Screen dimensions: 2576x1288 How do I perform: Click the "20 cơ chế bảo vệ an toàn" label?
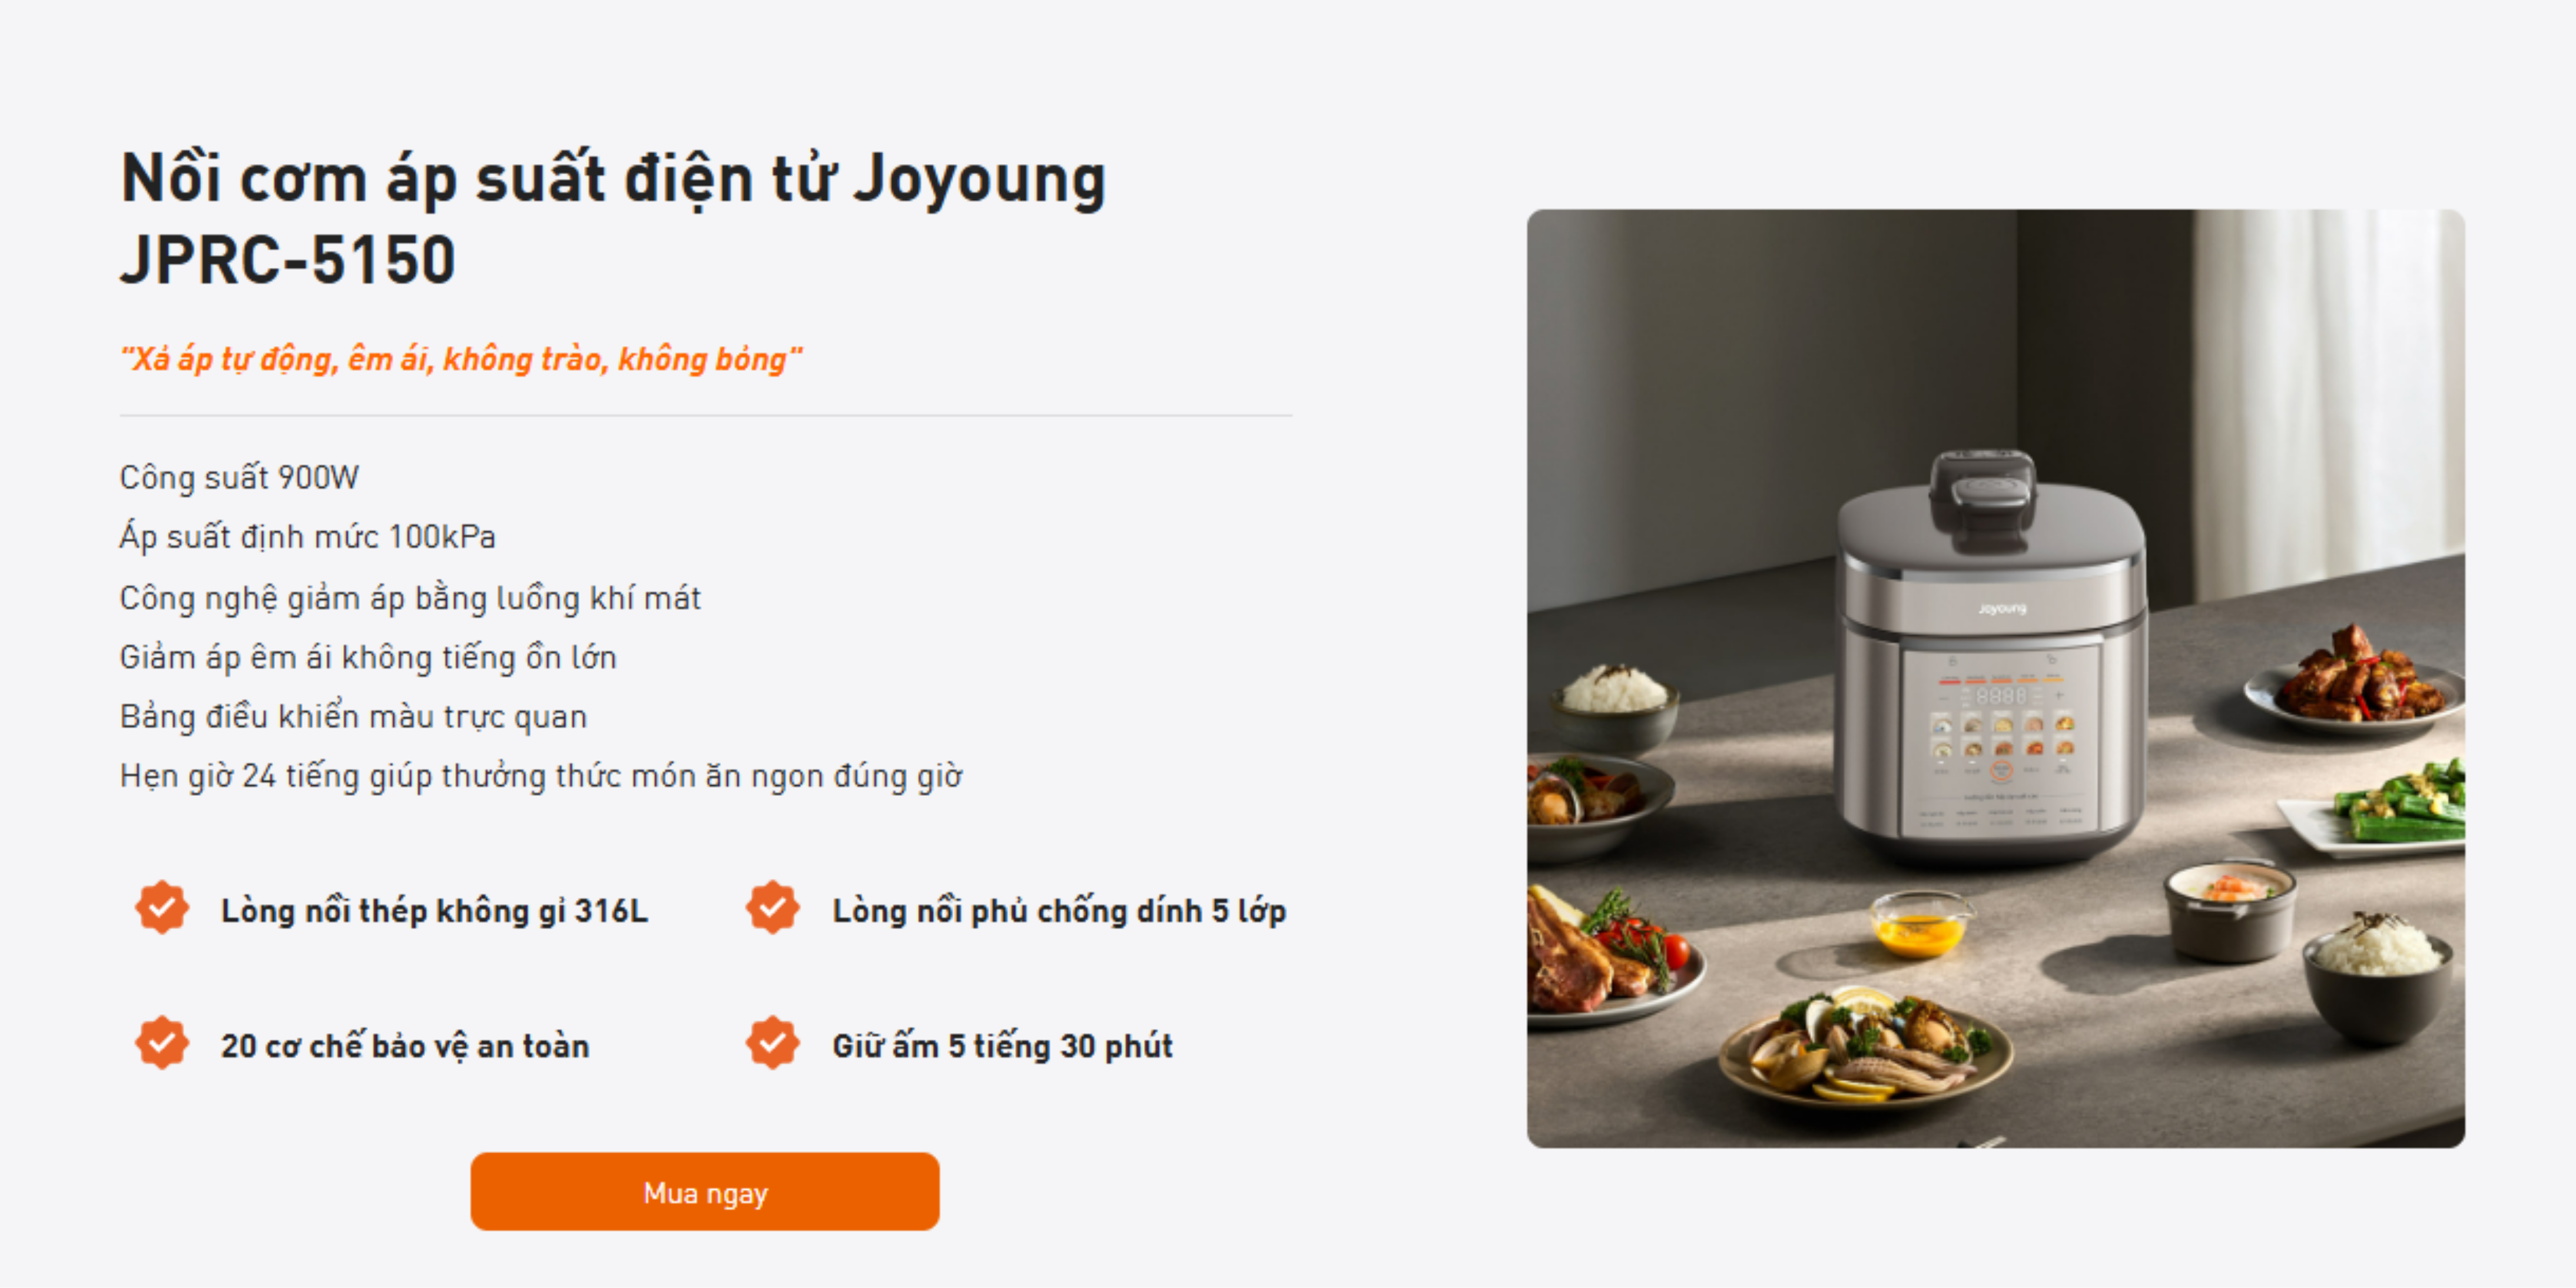(x=405, y=1046)
